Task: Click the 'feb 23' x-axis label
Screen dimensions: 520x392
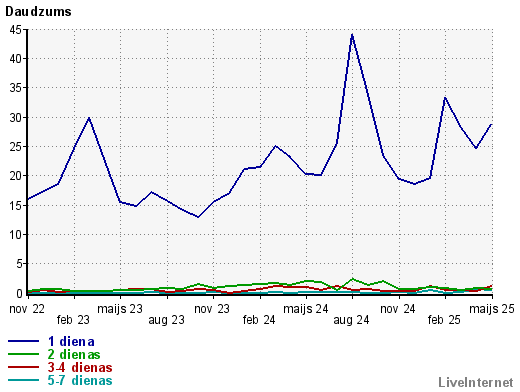Action: coord(73,320)
